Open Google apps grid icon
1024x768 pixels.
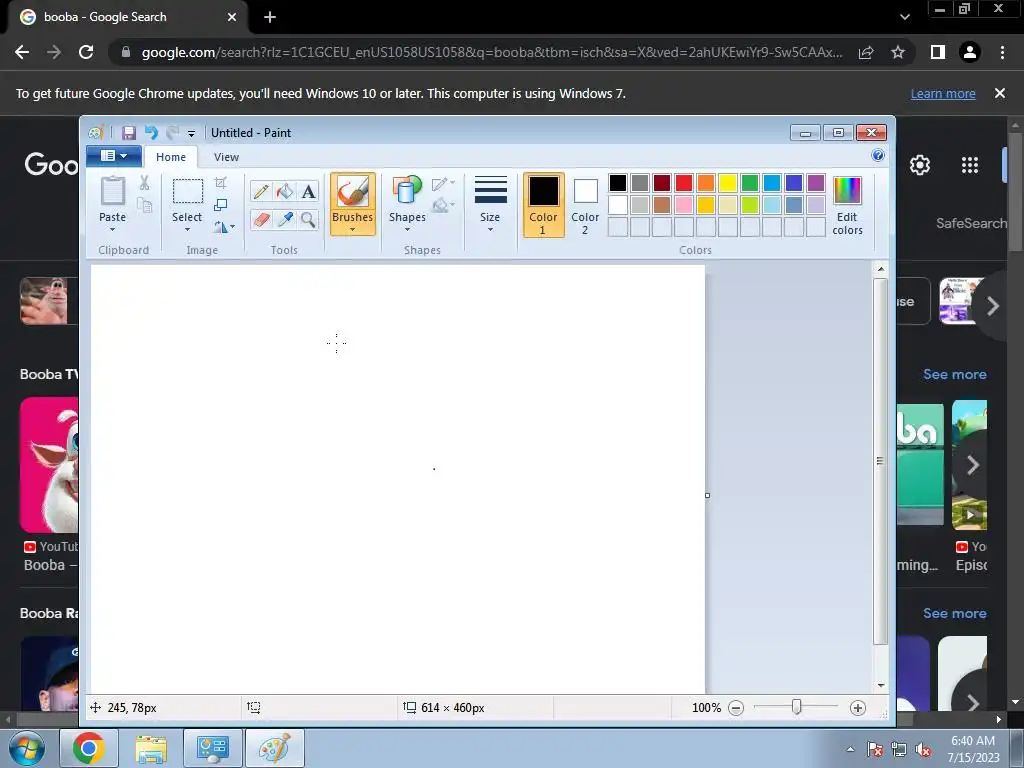pos(970,165)
